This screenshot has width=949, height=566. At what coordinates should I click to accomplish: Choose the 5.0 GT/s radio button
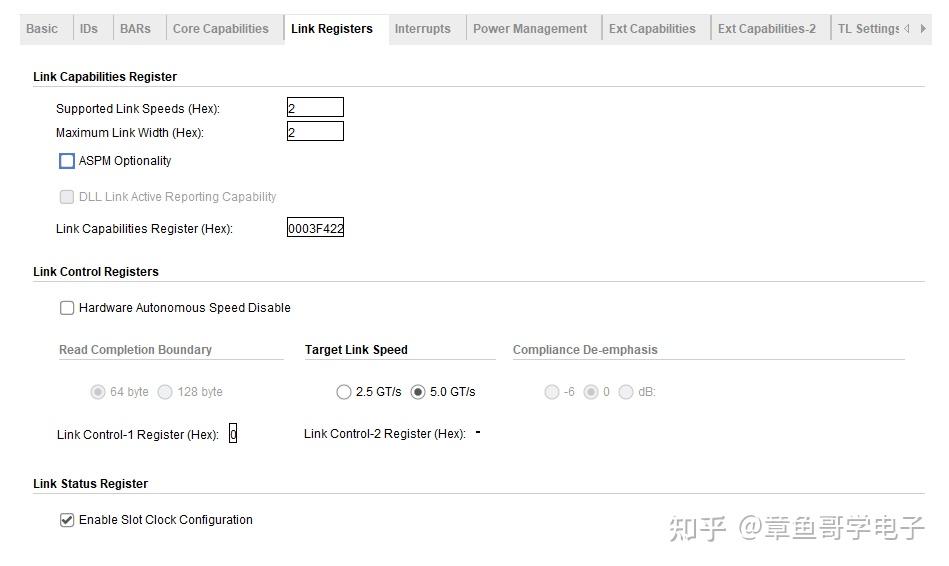418,392
